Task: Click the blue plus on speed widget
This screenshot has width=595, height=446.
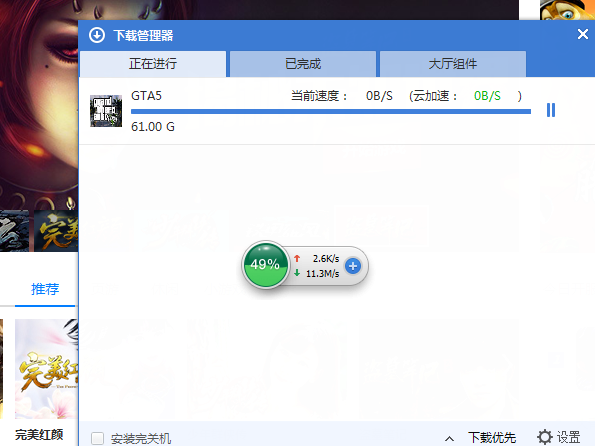Action: pyautogui.click(x=353, y=266)
